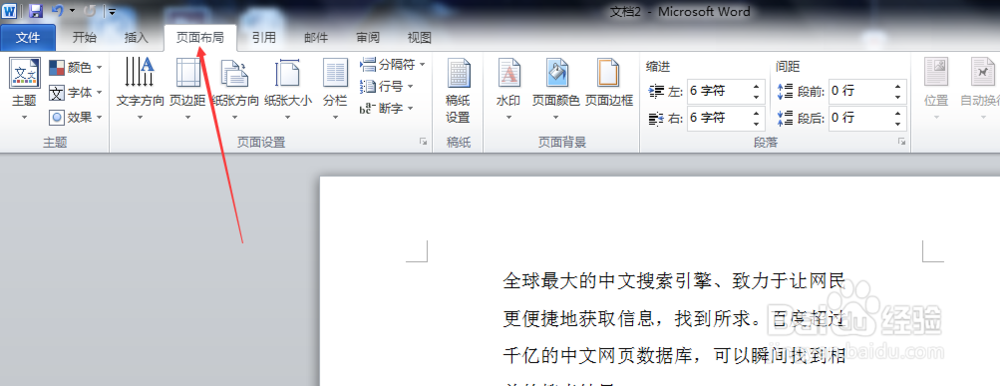Open theme Effects (效果) dropdown

[76, 117]
